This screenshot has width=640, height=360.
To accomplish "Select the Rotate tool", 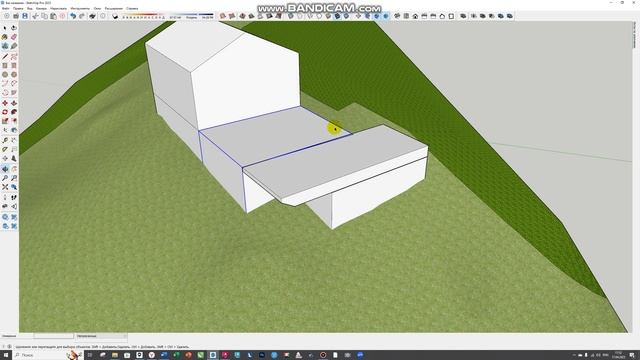I will pyautogui.click(x=5, y=112).
